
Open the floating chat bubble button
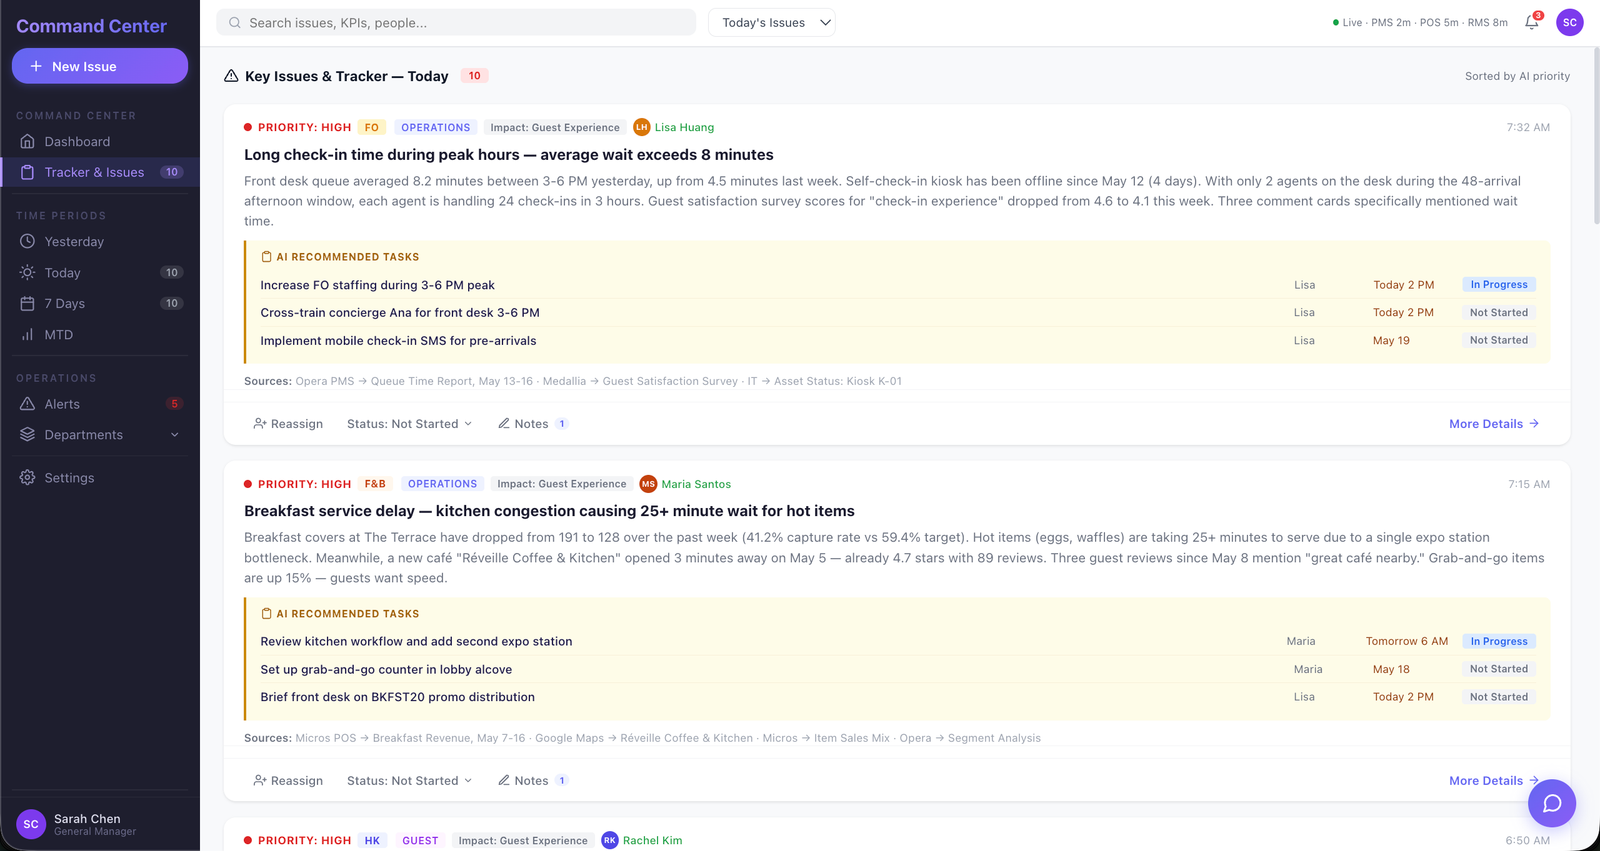1552,803
